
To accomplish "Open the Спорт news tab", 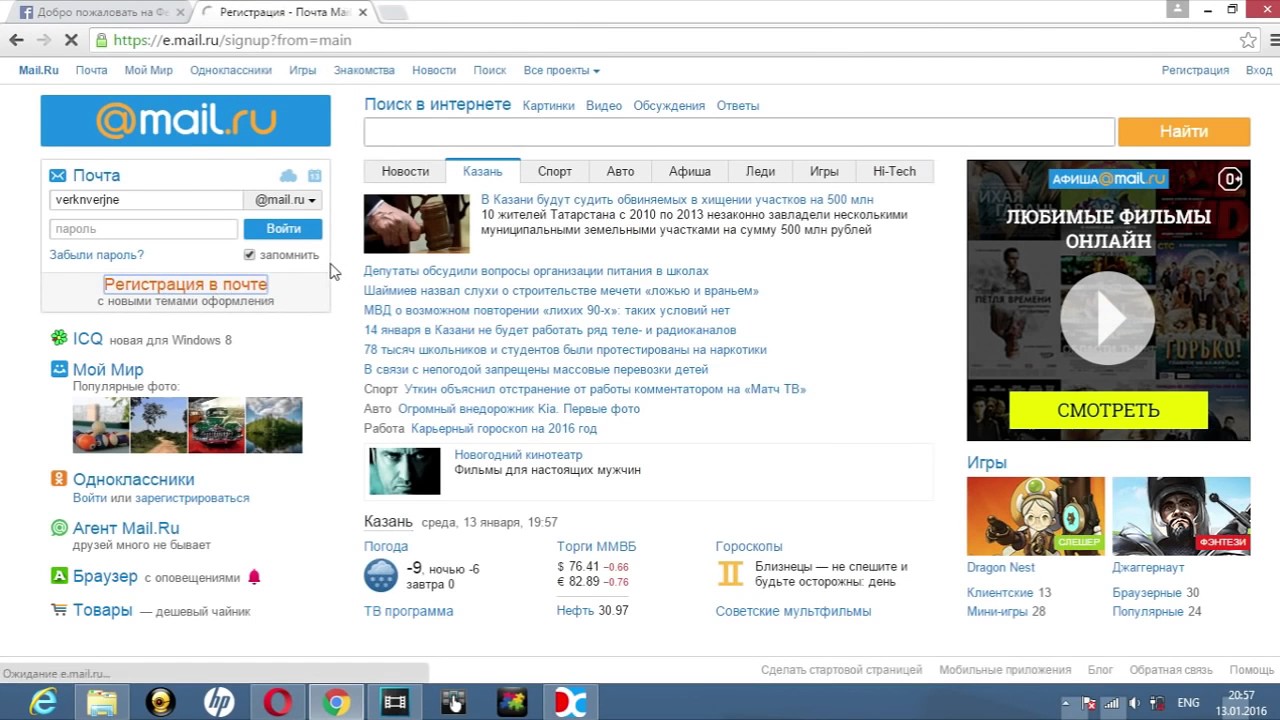I will (555, 171).
